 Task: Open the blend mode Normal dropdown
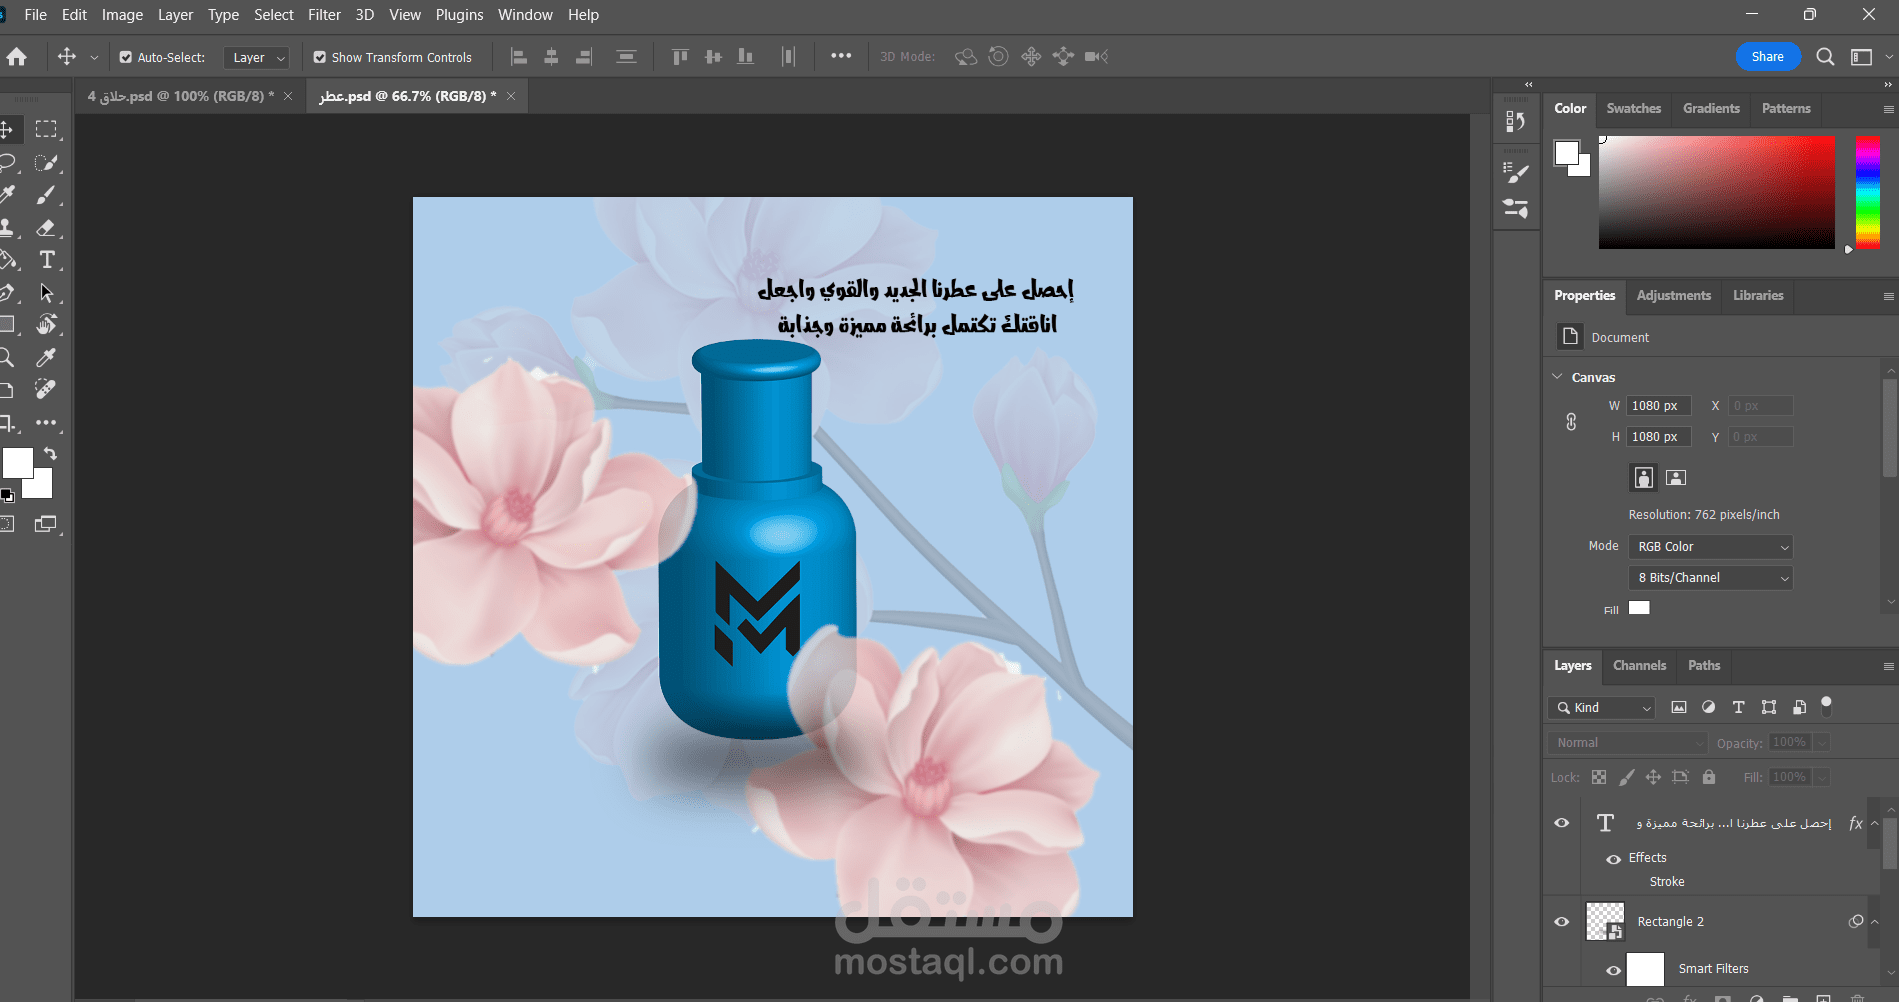(x=1628, y=743)
